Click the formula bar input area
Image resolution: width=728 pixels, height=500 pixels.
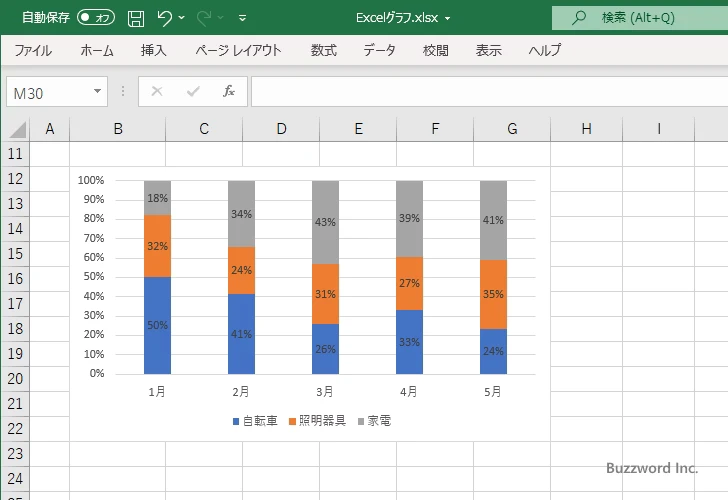(x=489, y=91)
